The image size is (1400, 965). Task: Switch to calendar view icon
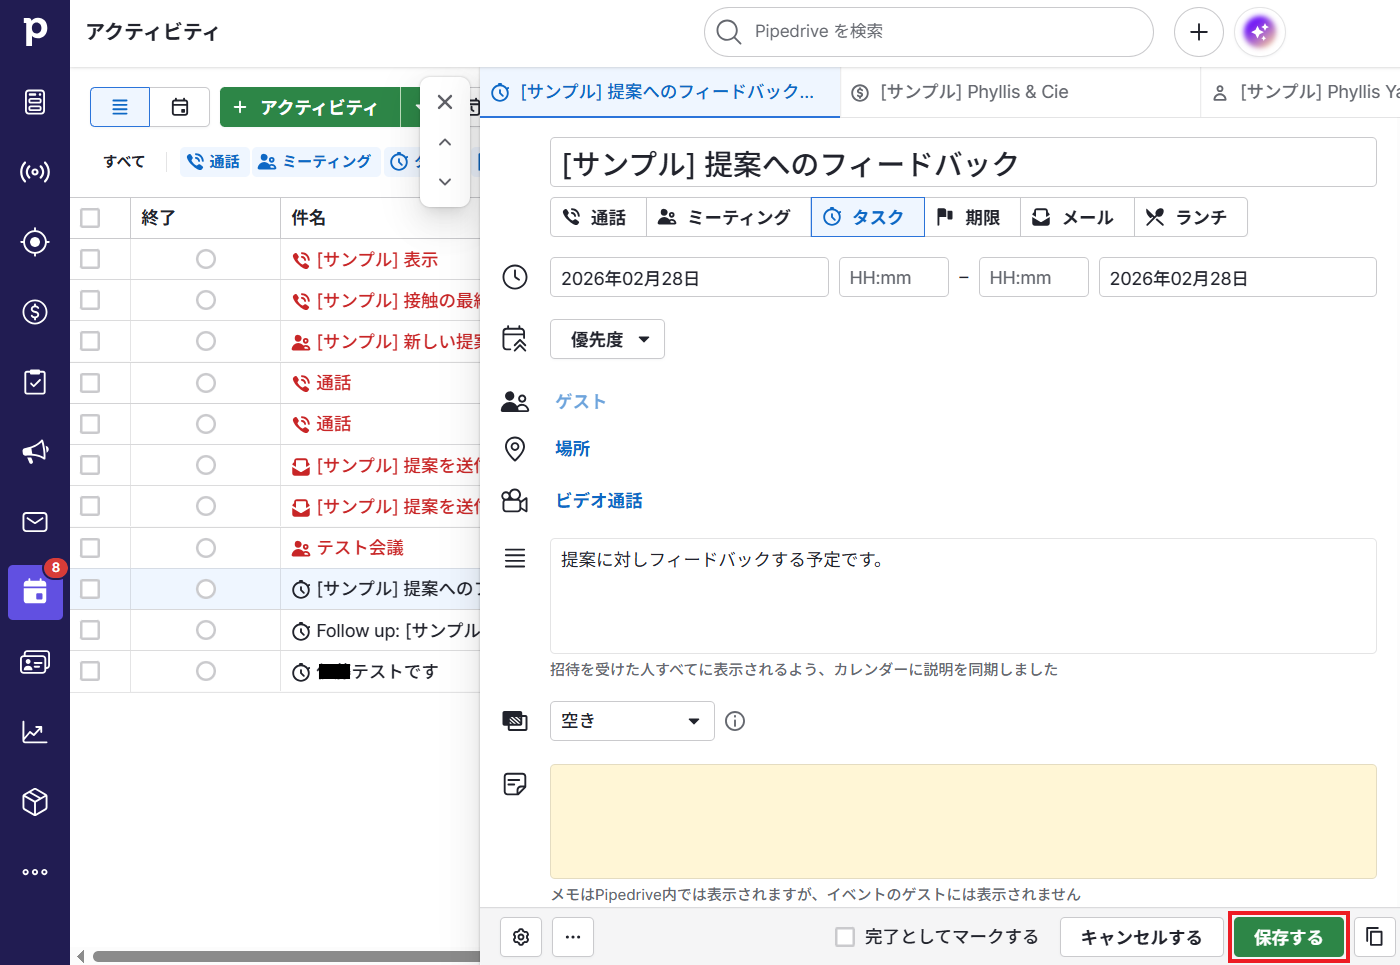[x=180, y=107]
